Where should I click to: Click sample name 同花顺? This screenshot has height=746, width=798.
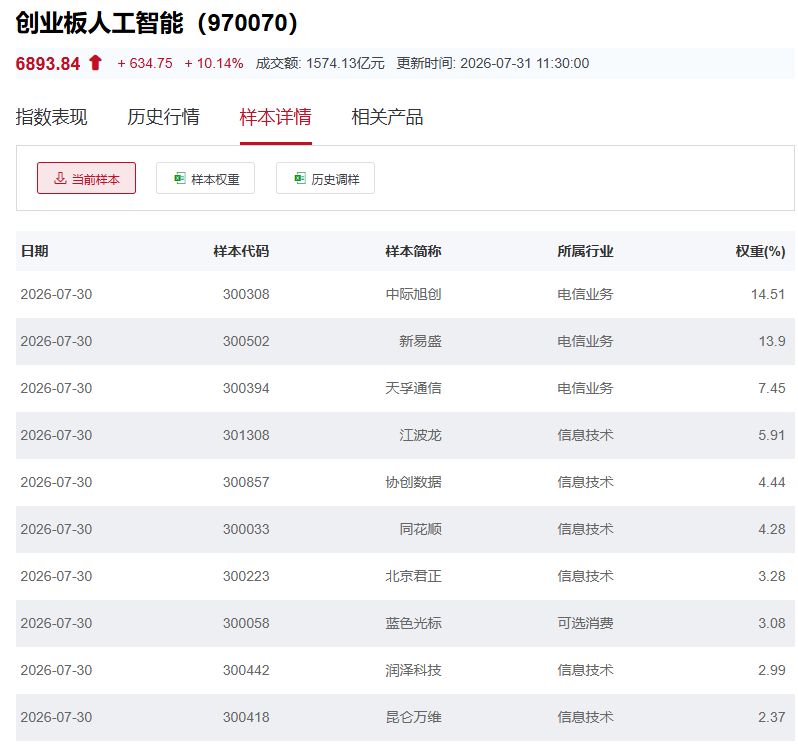(x=420, y=529)
